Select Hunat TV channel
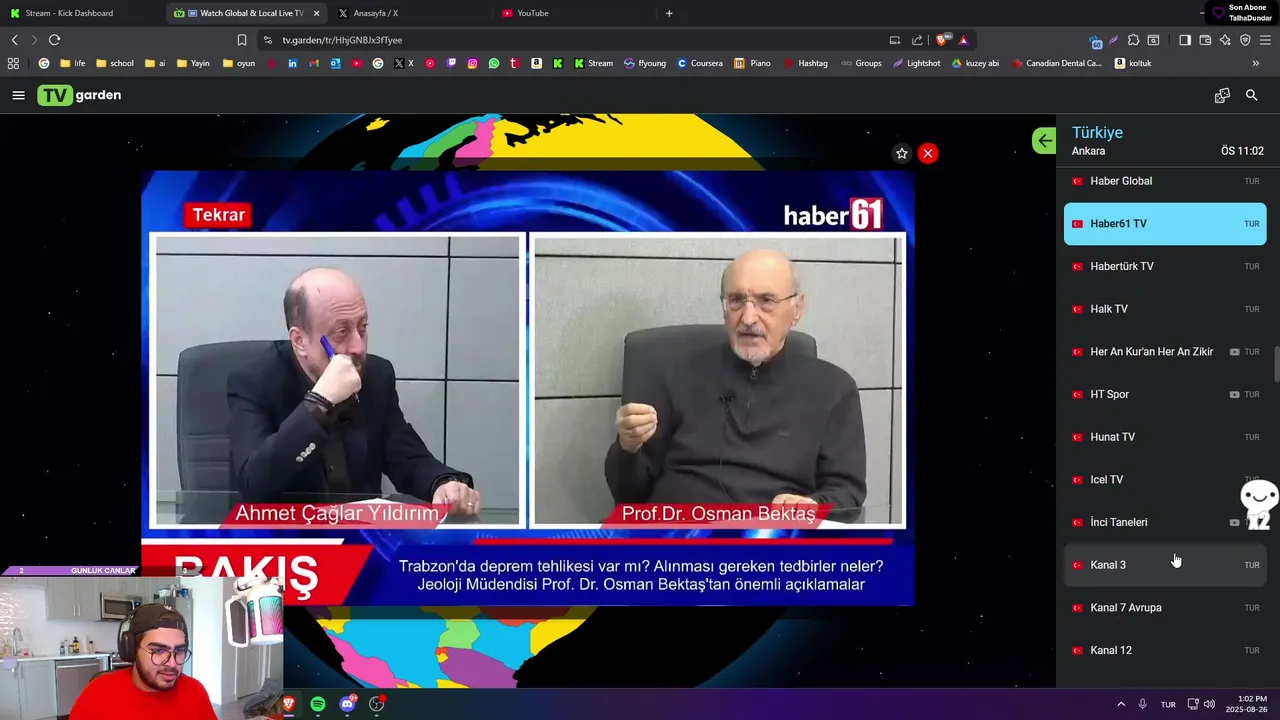Screen dimensions: 1280x720 [x=1165, y=437]
